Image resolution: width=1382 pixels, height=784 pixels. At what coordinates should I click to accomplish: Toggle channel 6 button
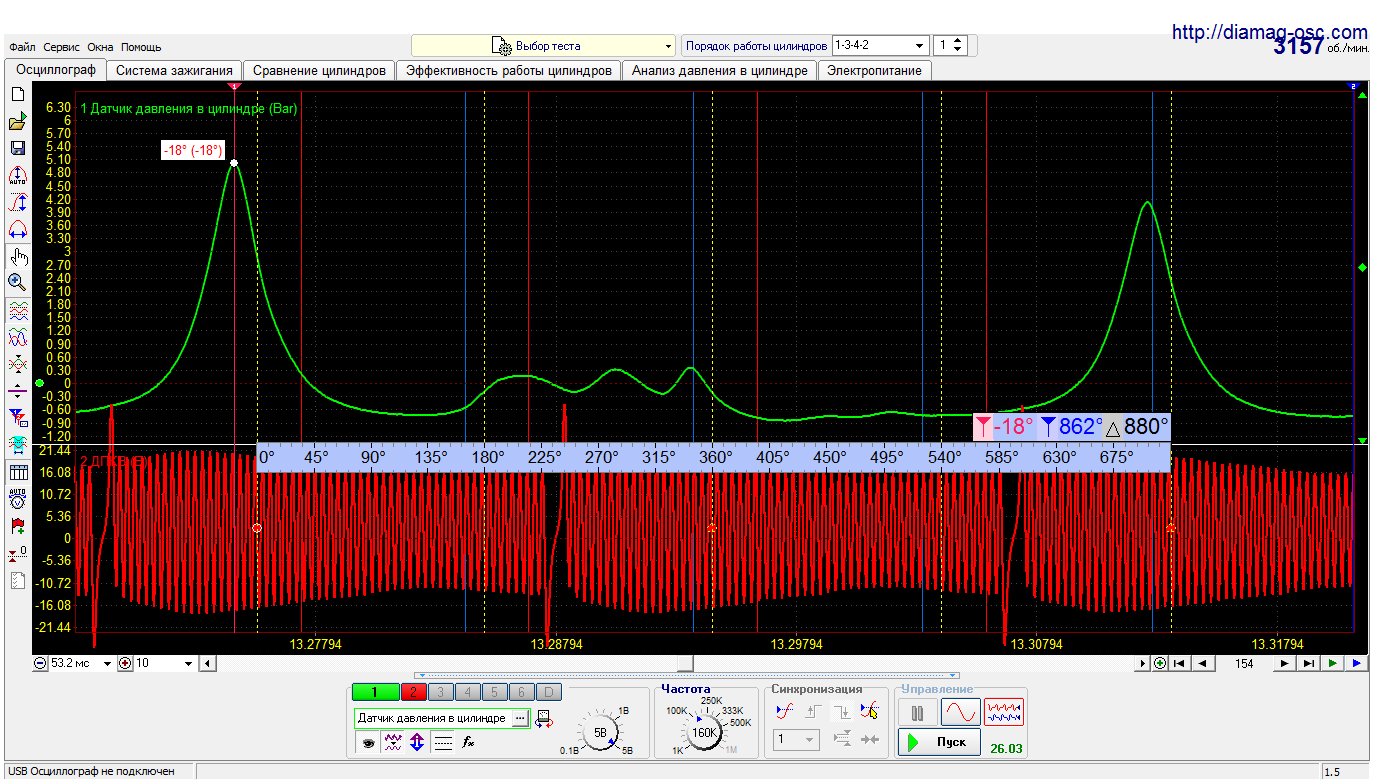[x=521, y=692]
